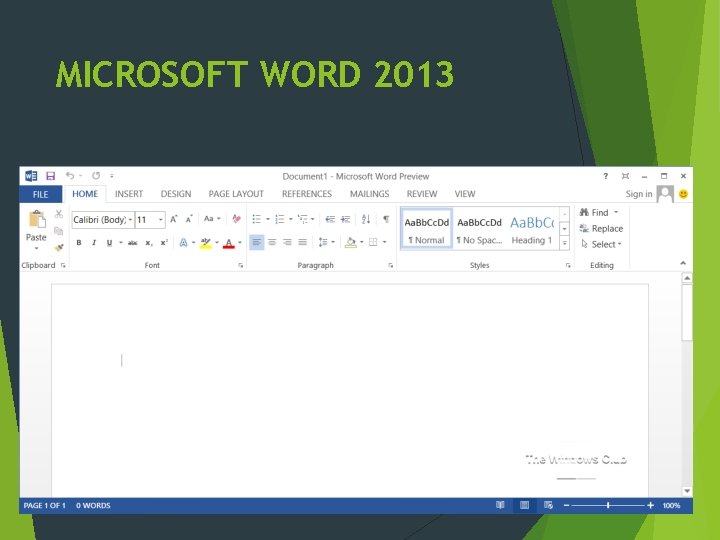This screenshot has height=540, width=720.
Task: Open the Find dropdown arrow
Action: [616, 212]
